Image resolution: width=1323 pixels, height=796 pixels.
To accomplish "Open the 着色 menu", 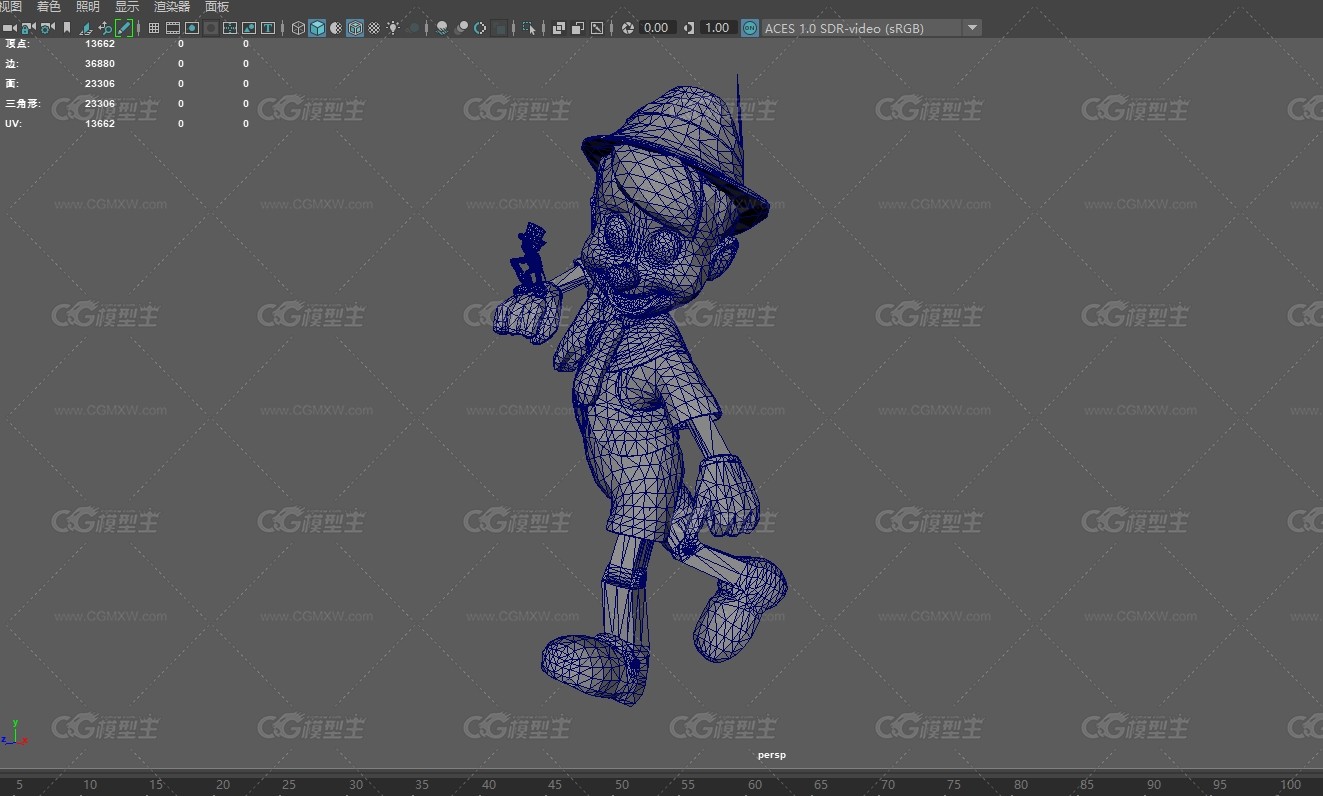I will [49, 7].
